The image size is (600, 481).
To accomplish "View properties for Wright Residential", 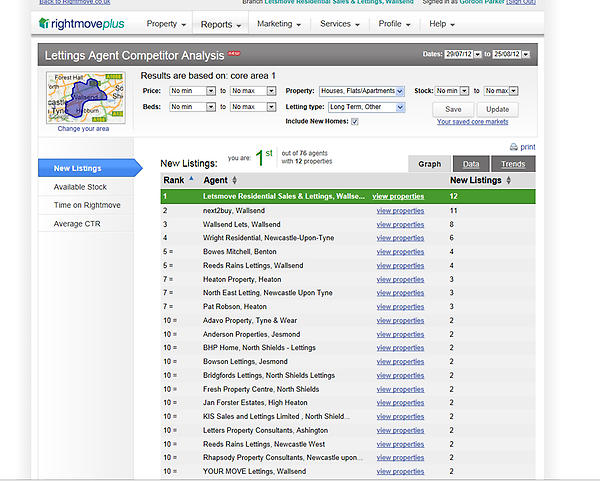I will [400, 238].
